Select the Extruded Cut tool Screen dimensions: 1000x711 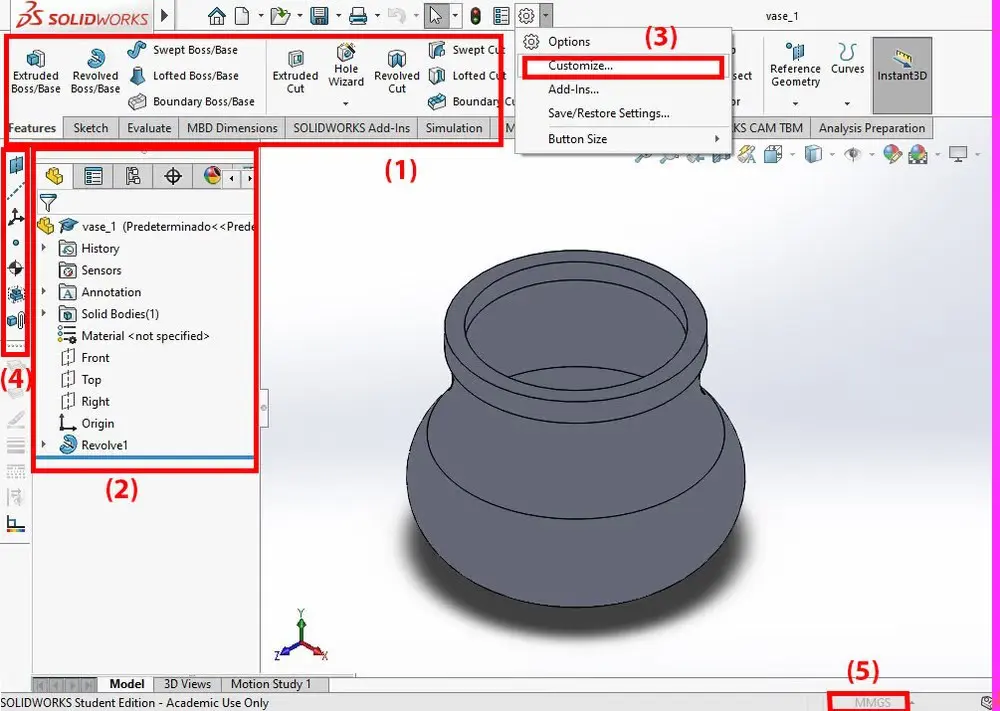pos(295,71)
